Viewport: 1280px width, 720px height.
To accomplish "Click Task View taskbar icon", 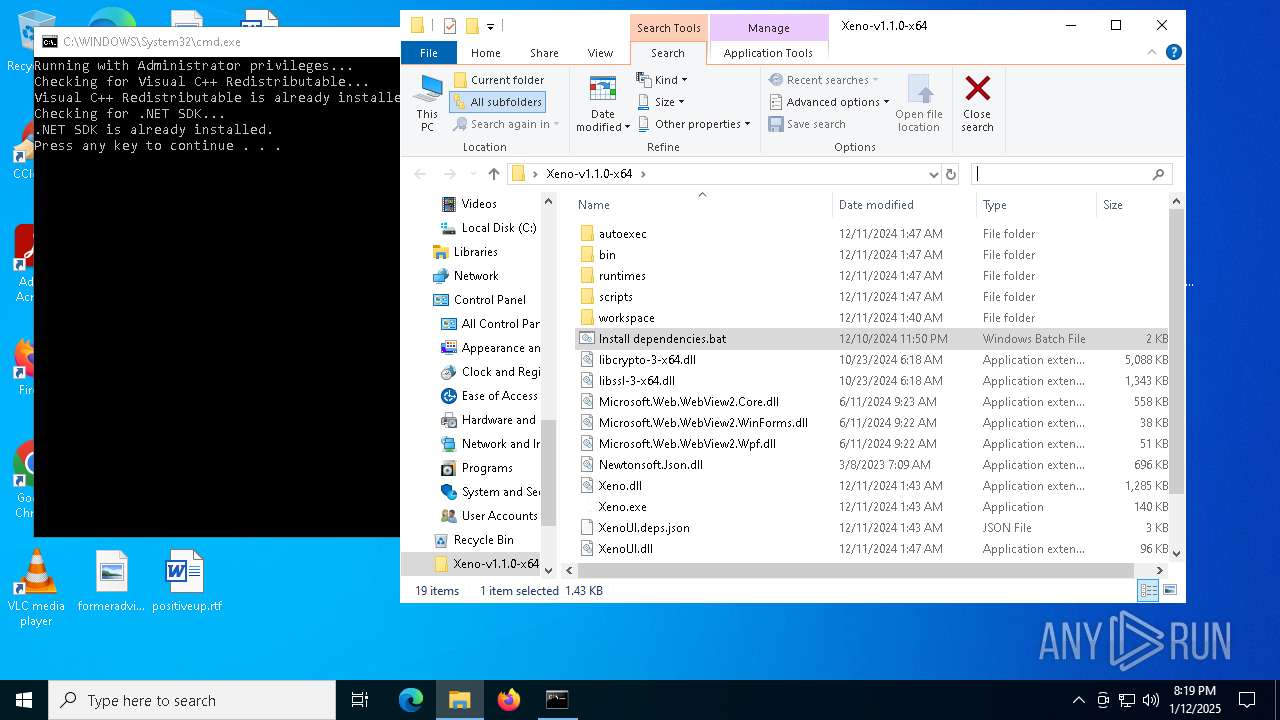I will pyautogui.click(x=360, y=700).
